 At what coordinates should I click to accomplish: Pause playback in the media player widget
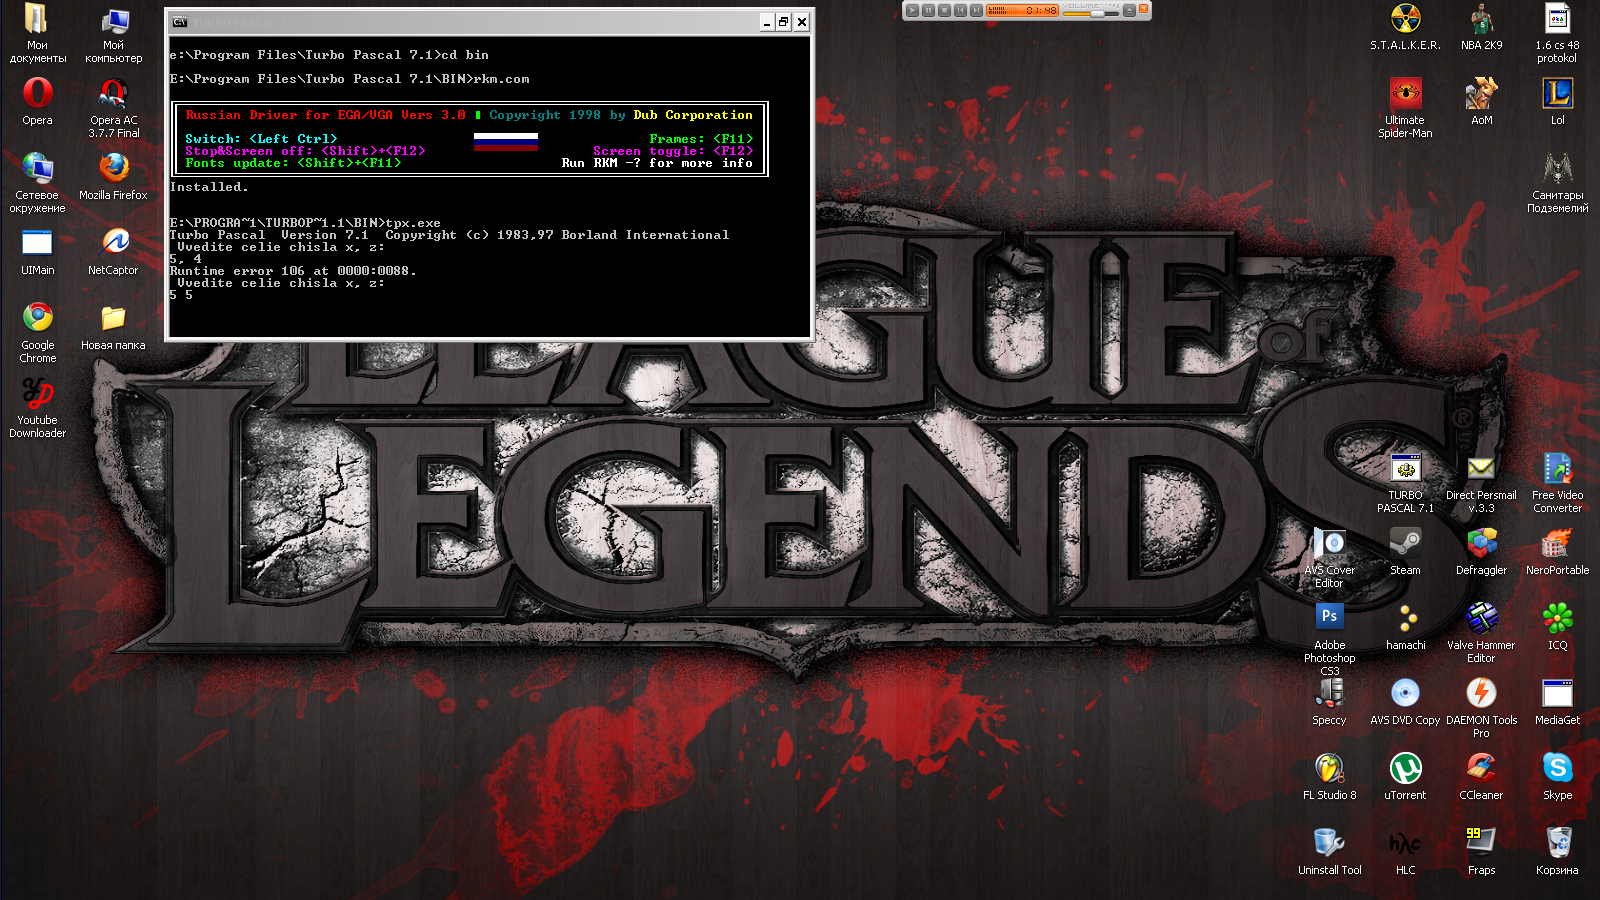928,10
